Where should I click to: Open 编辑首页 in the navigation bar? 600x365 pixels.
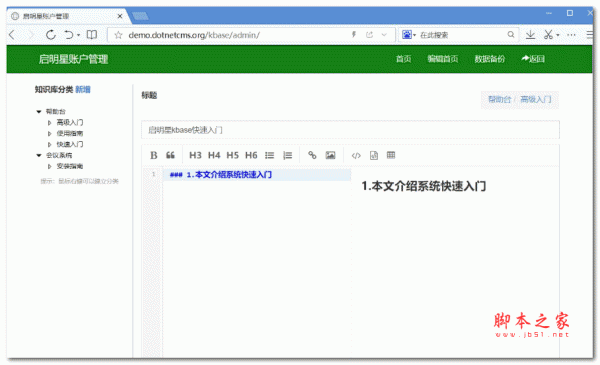443,59
